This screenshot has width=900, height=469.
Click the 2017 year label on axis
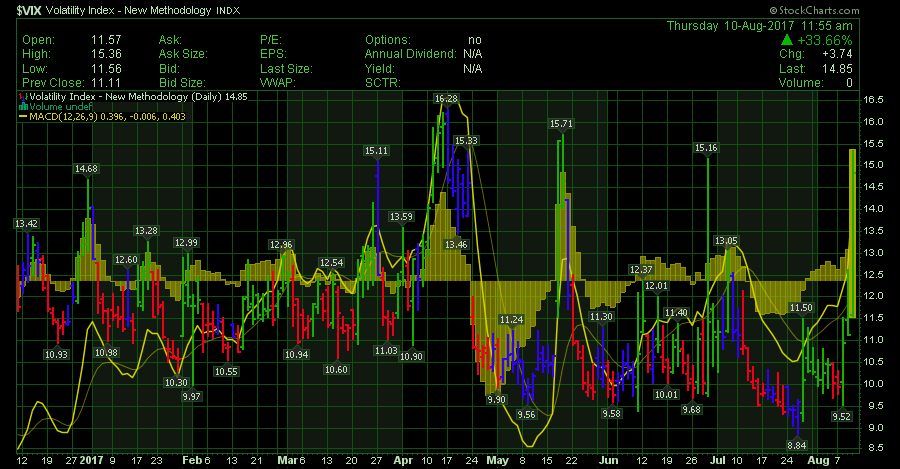[90, 461]
